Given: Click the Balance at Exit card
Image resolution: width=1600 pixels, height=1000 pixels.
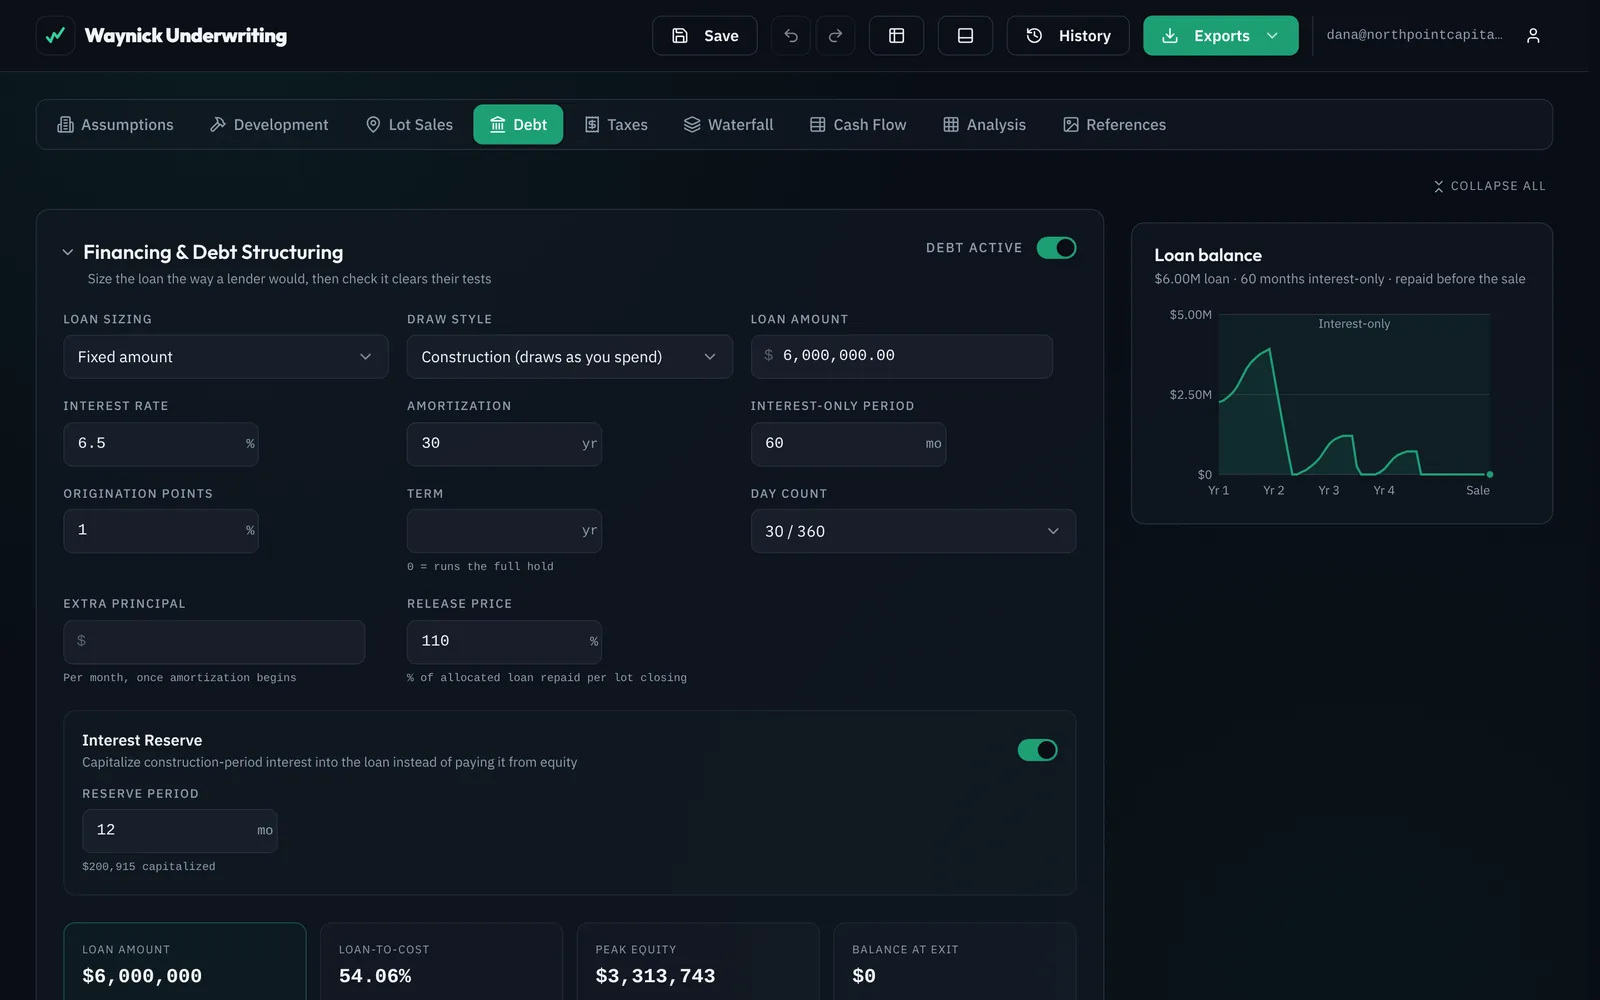Looking at the screenshot, I should point(955,962).
